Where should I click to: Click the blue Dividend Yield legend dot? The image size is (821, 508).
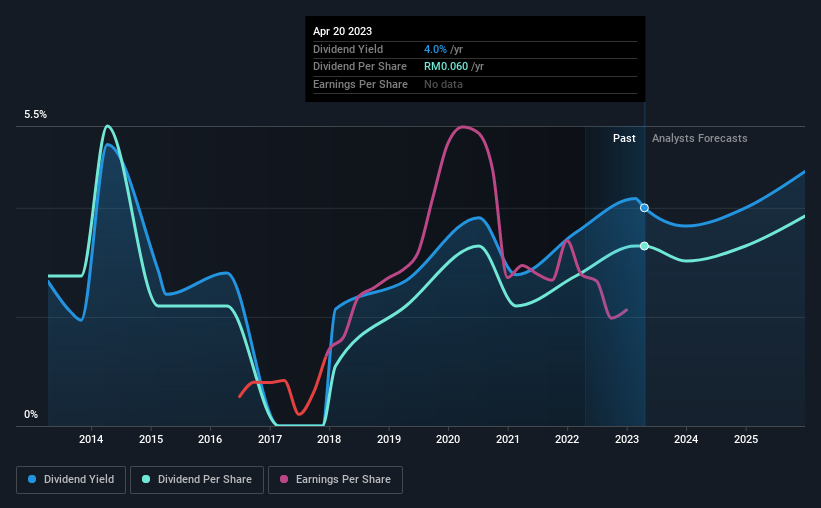point(32,479)
